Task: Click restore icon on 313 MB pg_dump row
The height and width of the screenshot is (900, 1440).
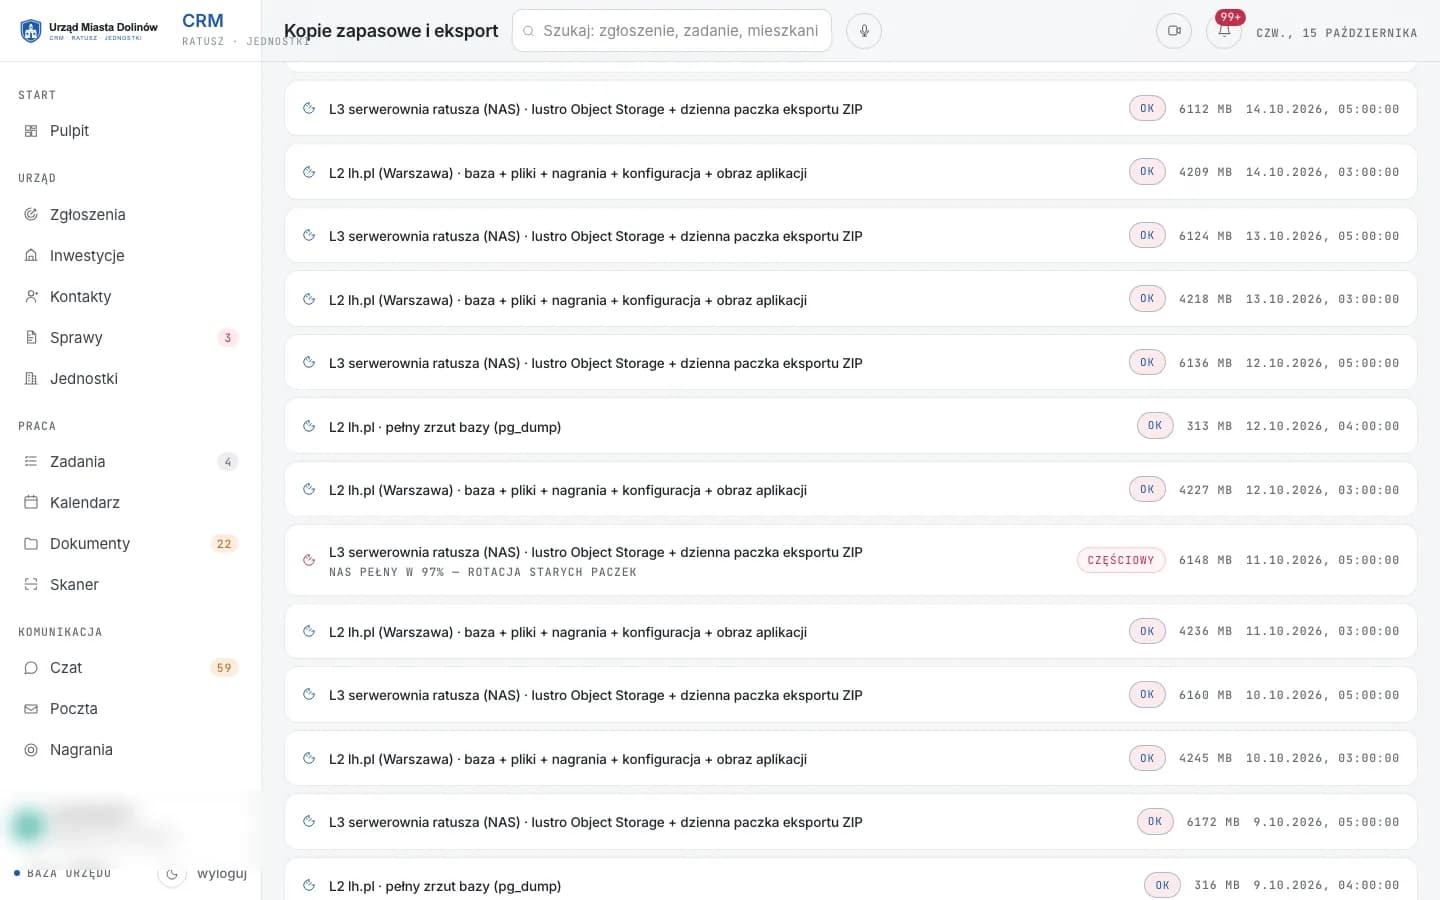Action: [x=309, y=427]
